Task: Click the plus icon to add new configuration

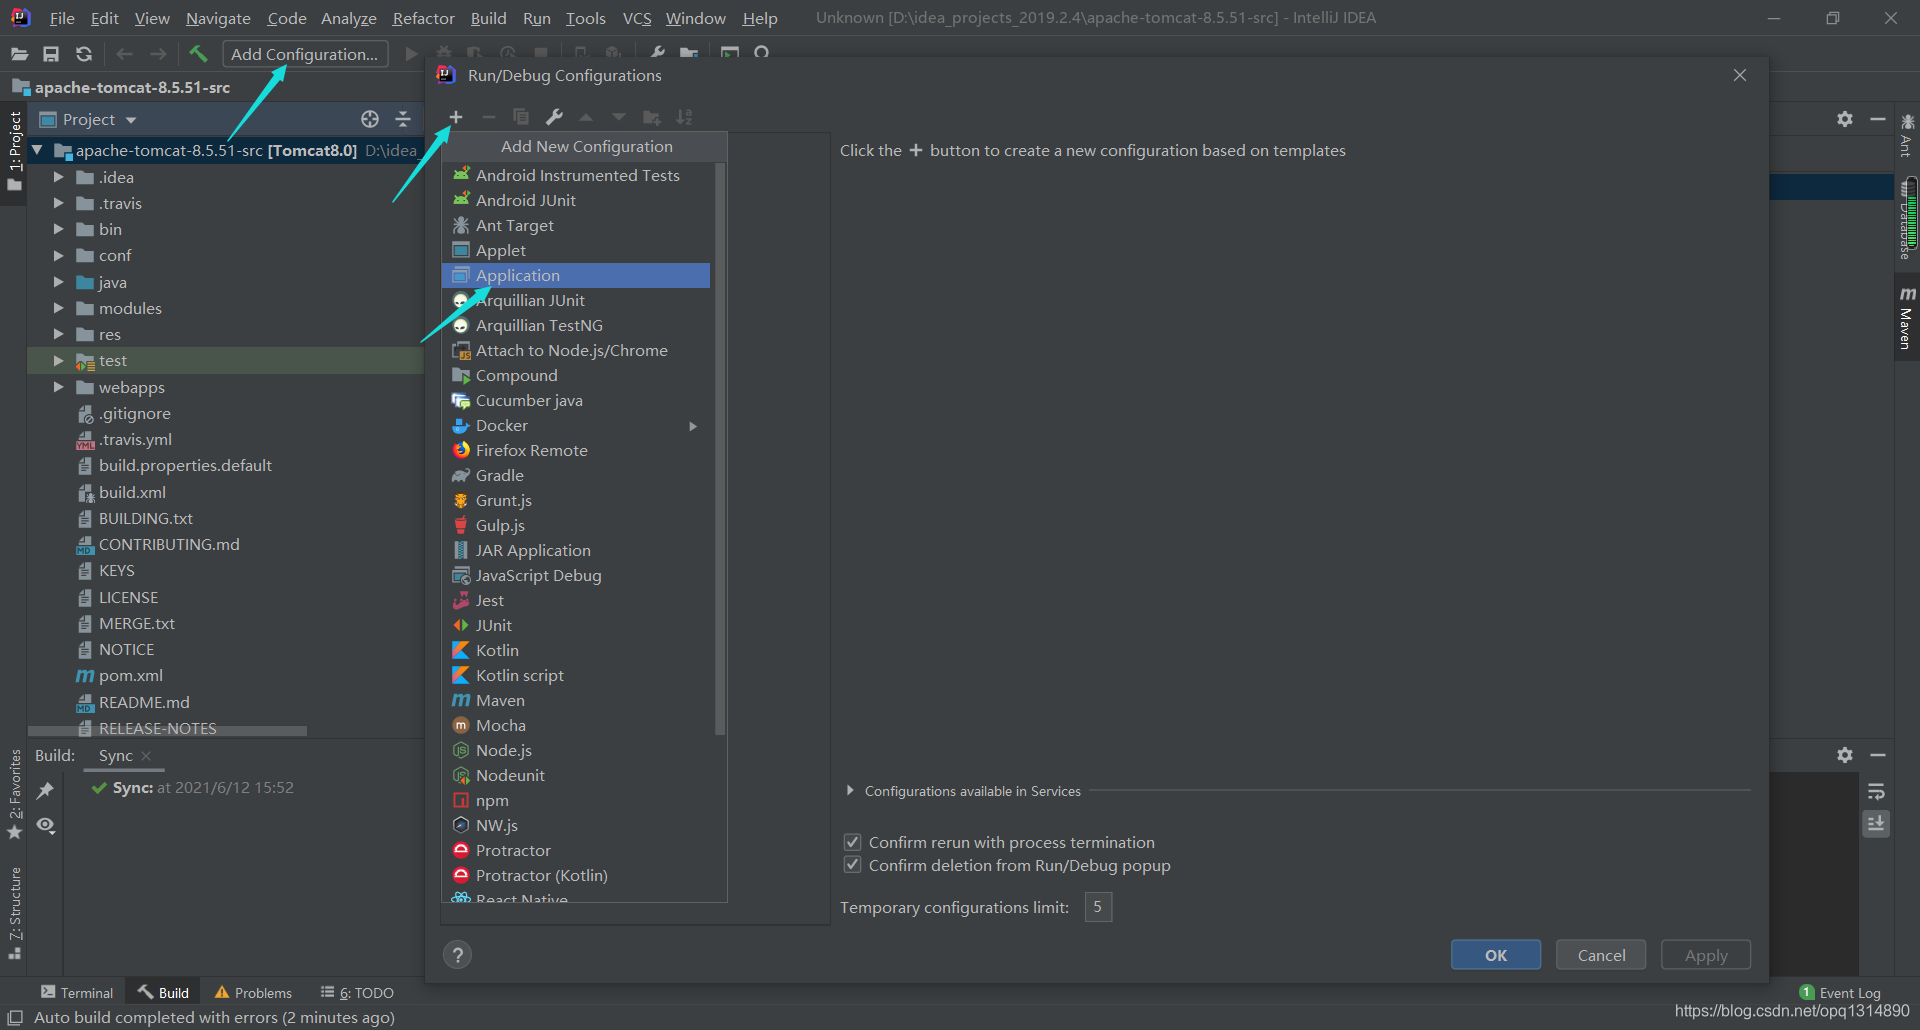Action: coord(455,117)
